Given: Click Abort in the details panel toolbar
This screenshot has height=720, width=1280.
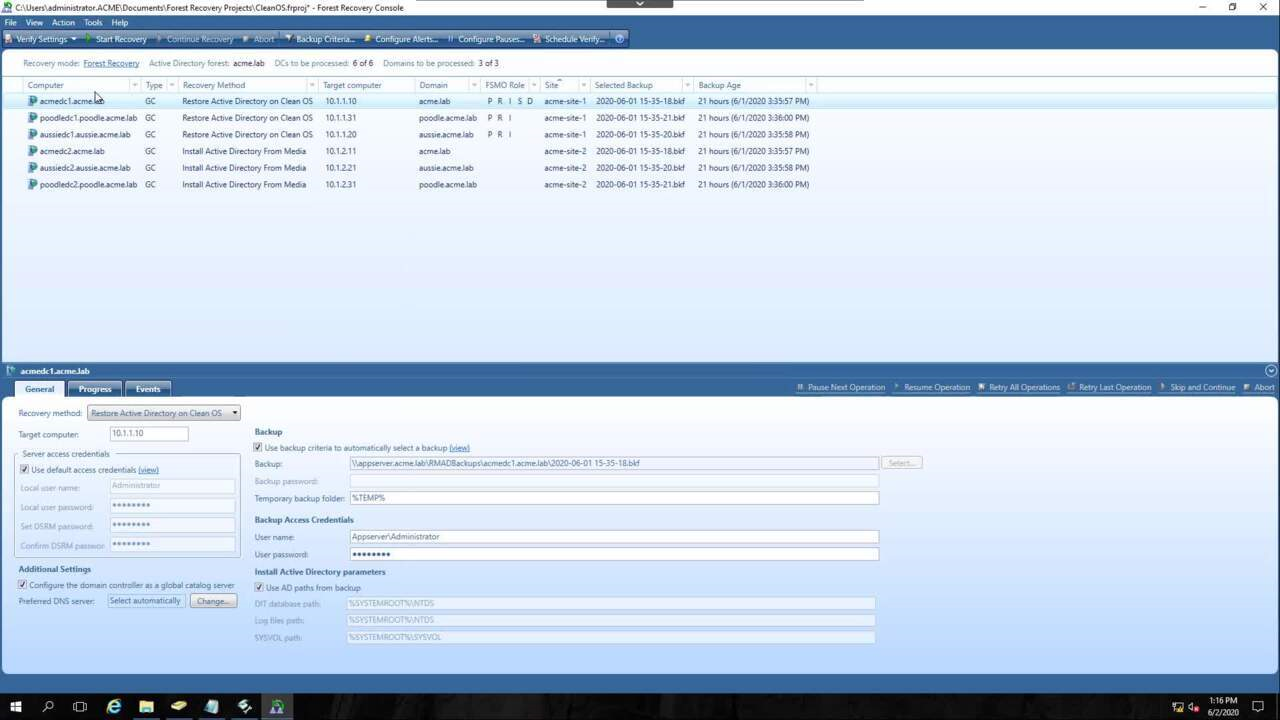Looking at the screenshot, I should tap(1259, 387).
